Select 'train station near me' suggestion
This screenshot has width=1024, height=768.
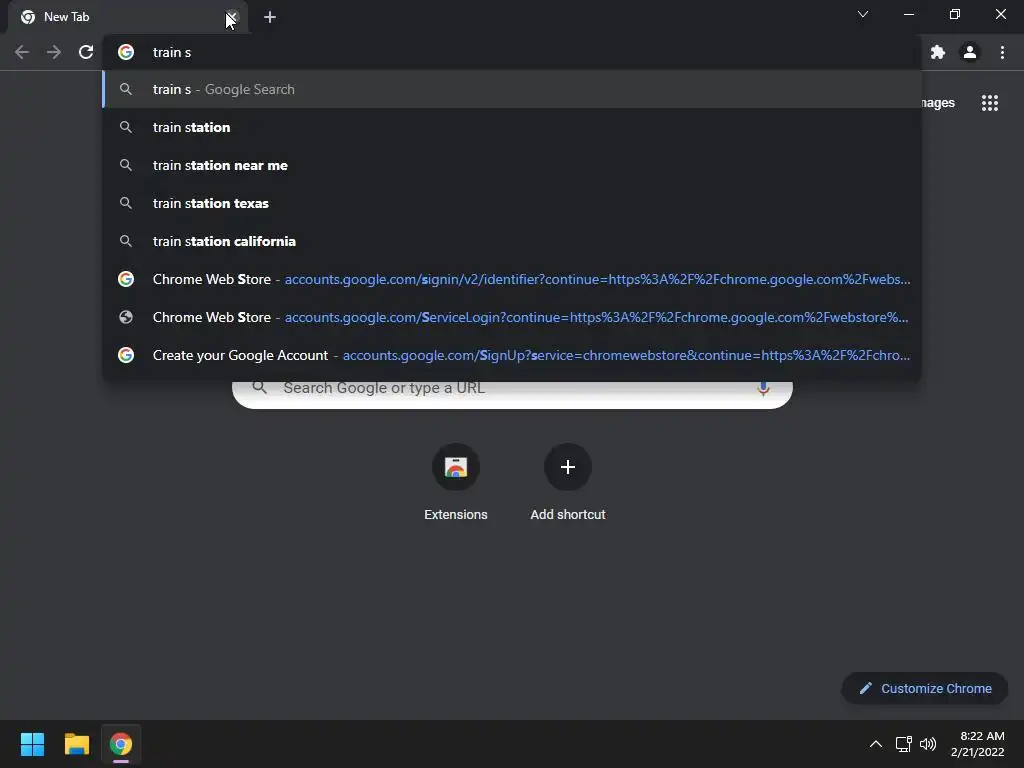pyautogui.click(x=512, y=165)
